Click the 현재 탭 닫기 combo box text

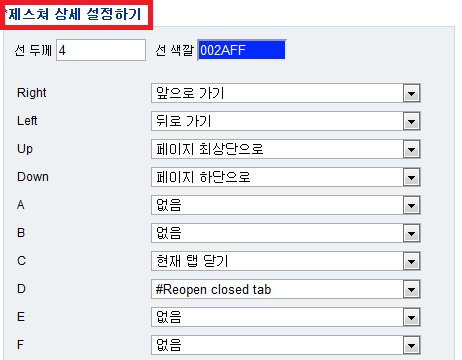(192, 261)
